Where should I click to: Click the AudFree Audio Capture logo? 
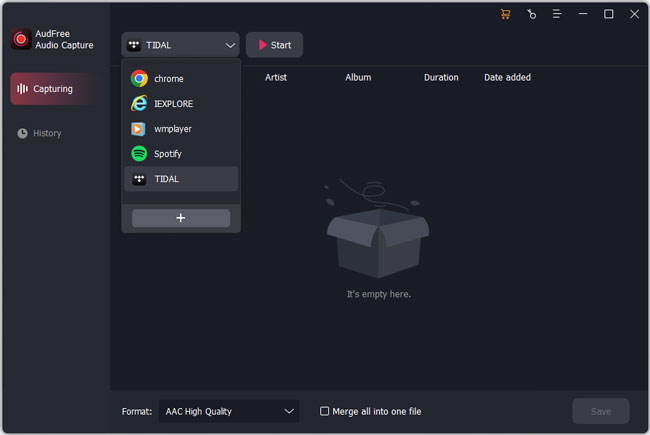21,39
